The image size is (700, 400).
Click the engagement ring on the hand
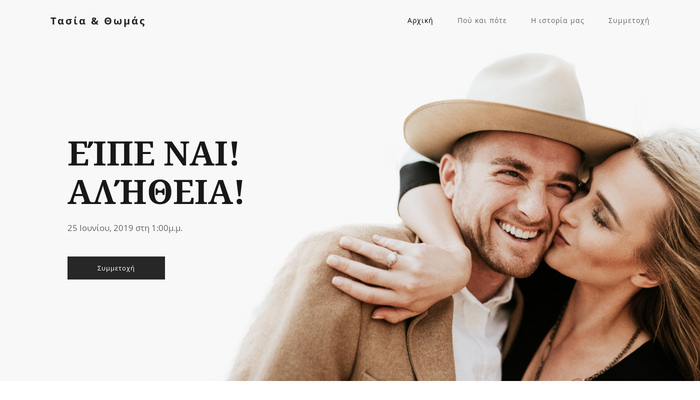click(392, 259)
